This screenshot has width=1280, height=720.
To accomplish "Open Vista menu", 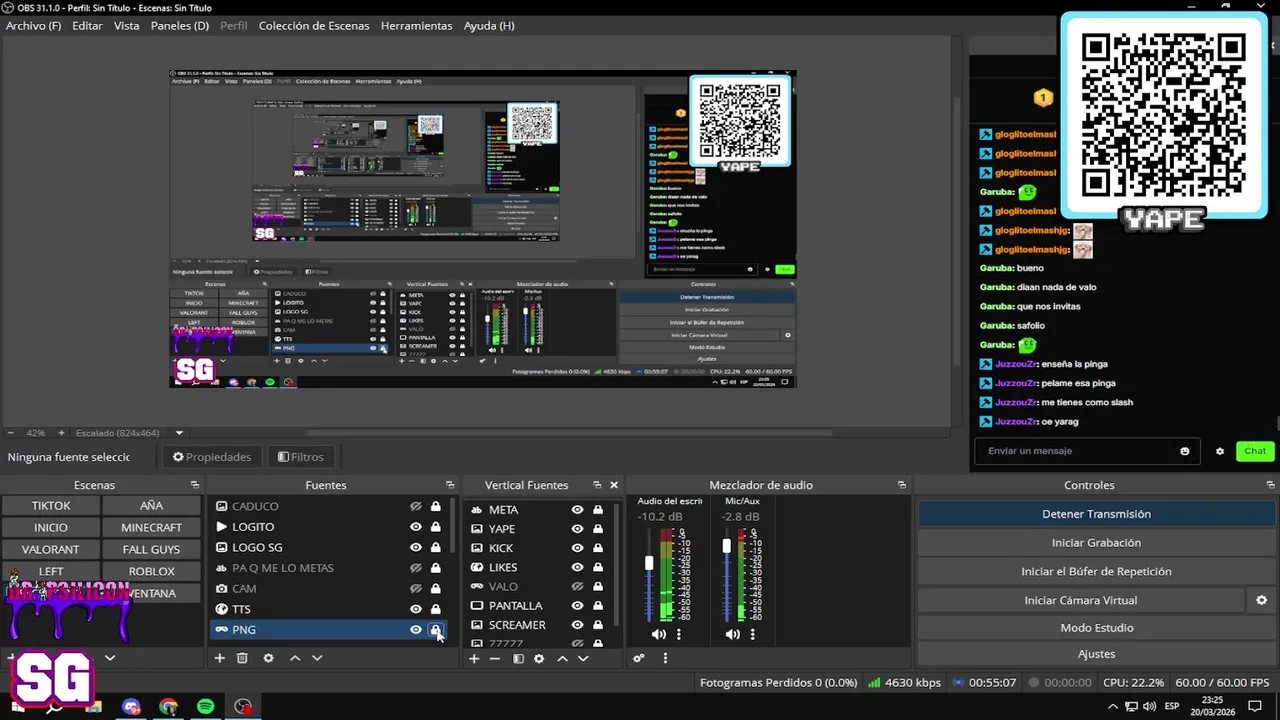I will coord(127,25).
